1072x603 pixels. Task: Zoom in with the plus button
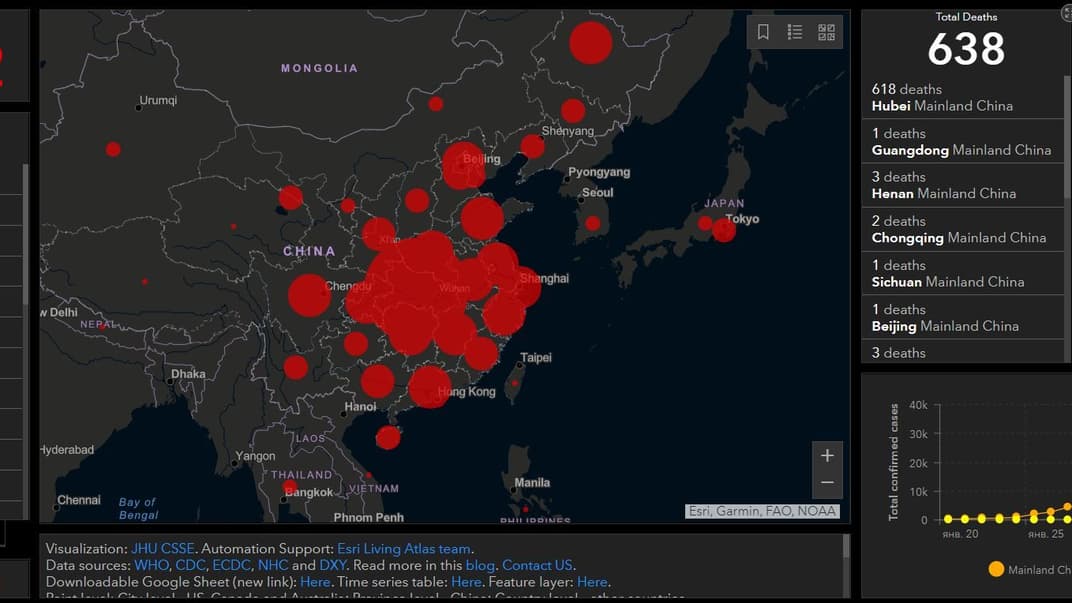[x=827, y=456]
